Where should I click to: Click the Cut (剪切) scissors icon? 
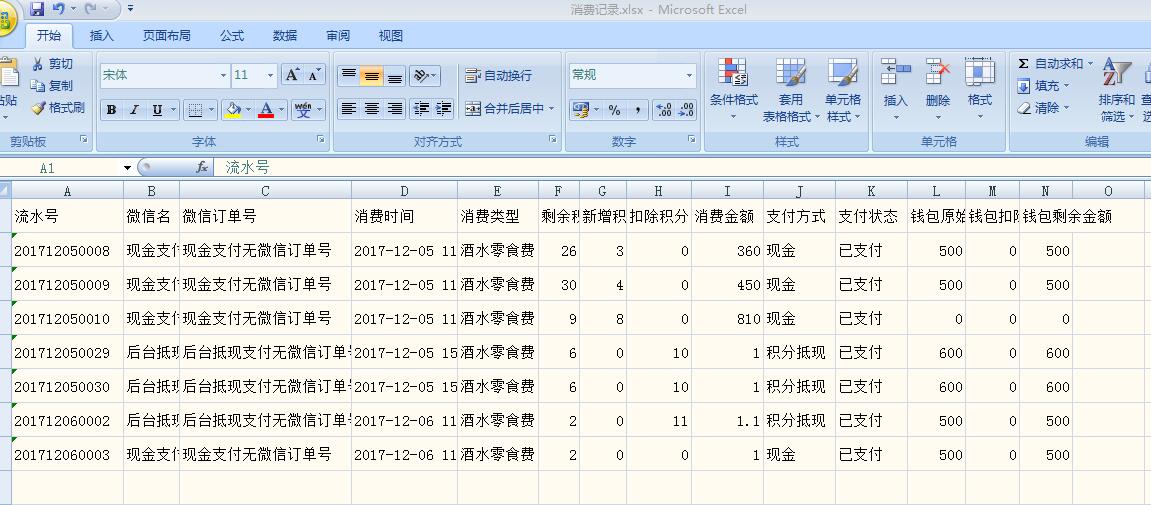click(x=37, y=65)
